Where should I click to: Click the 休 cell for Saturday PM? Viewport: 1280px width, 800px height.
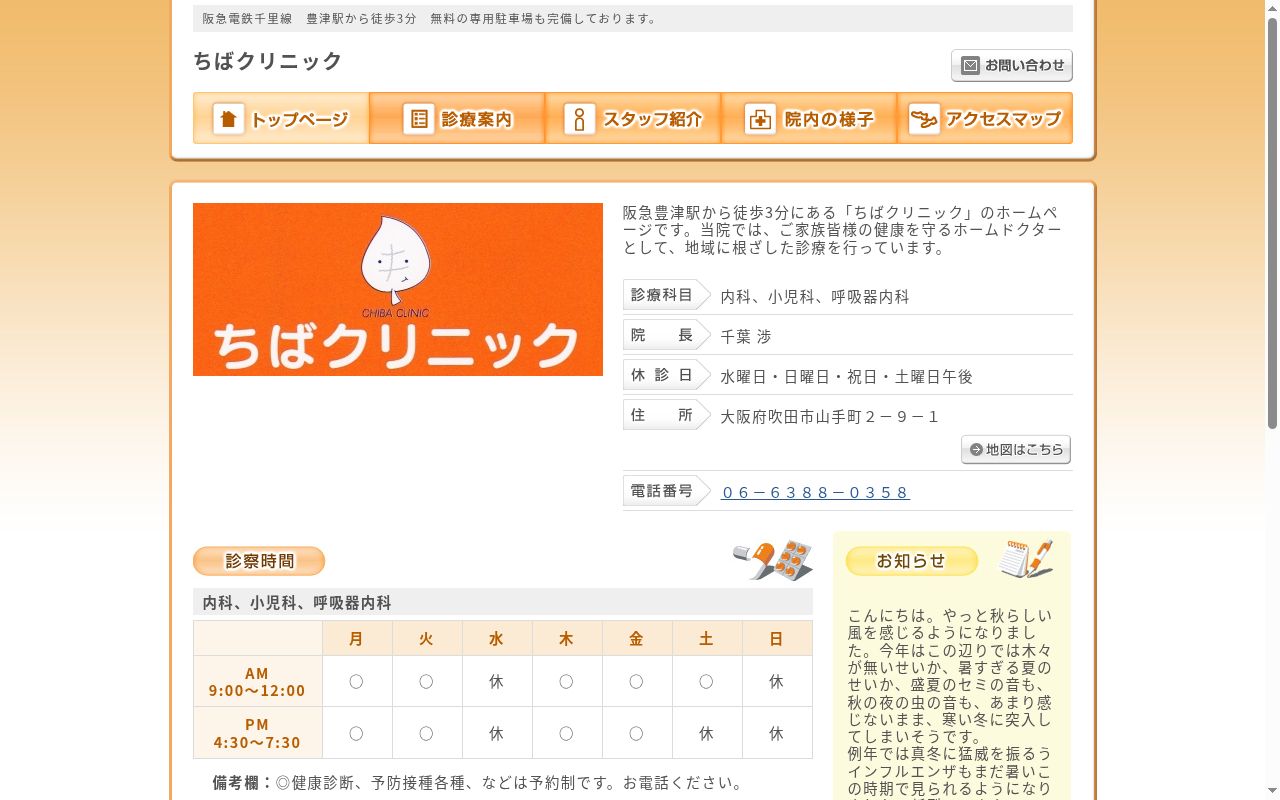[x=707, y=733]
